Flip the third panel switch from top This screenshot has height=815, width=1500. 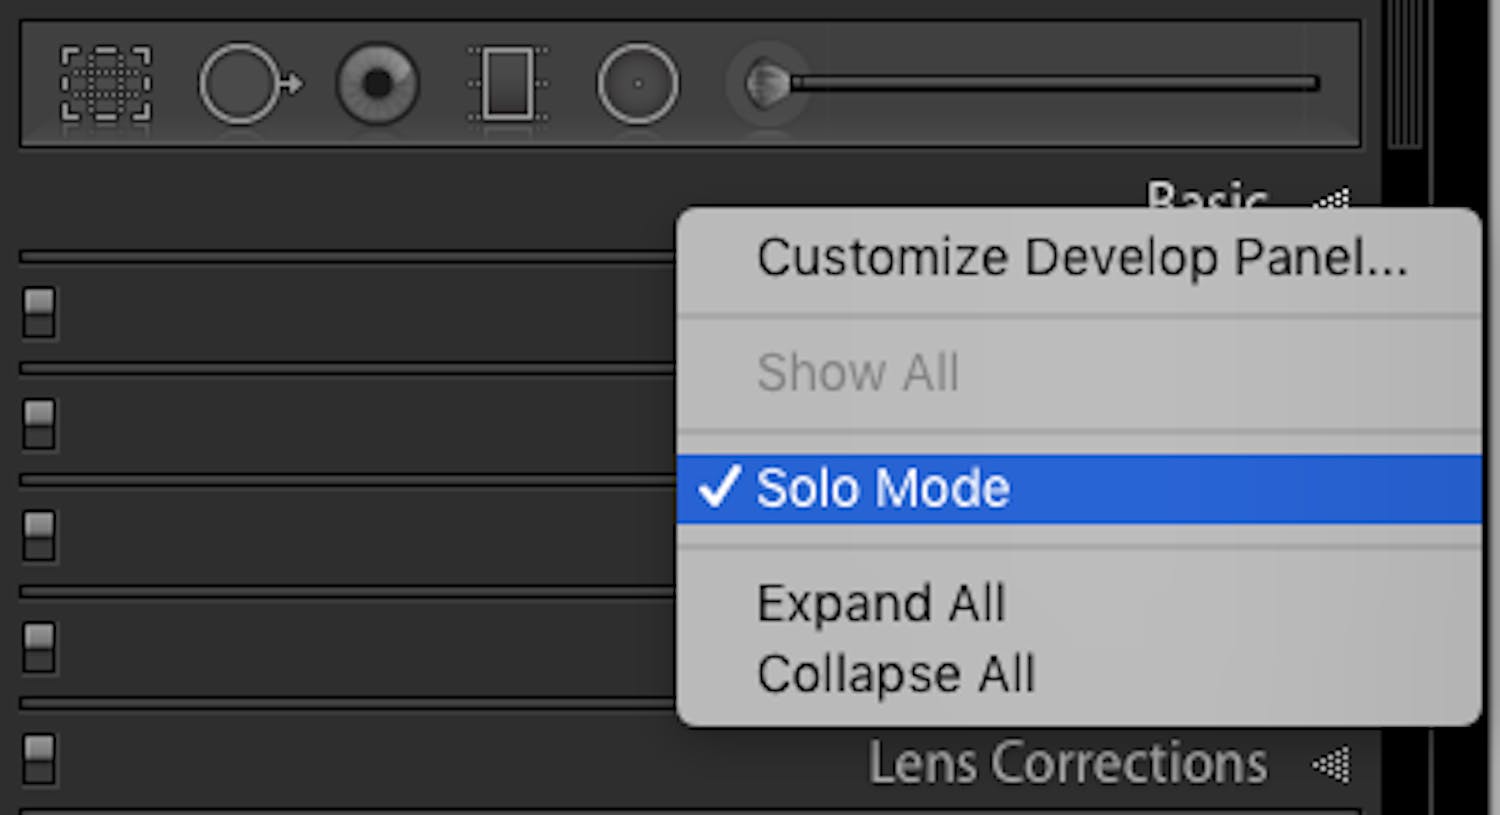tap(39, 536)
